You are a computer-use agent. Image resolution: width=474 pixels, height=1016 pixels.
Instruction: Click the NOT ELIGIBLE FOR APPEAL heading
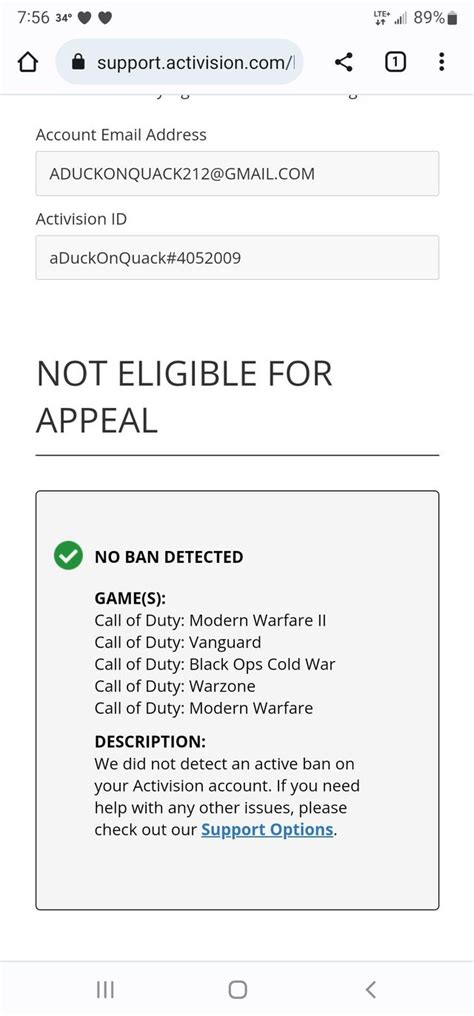(x=185, y=397)
